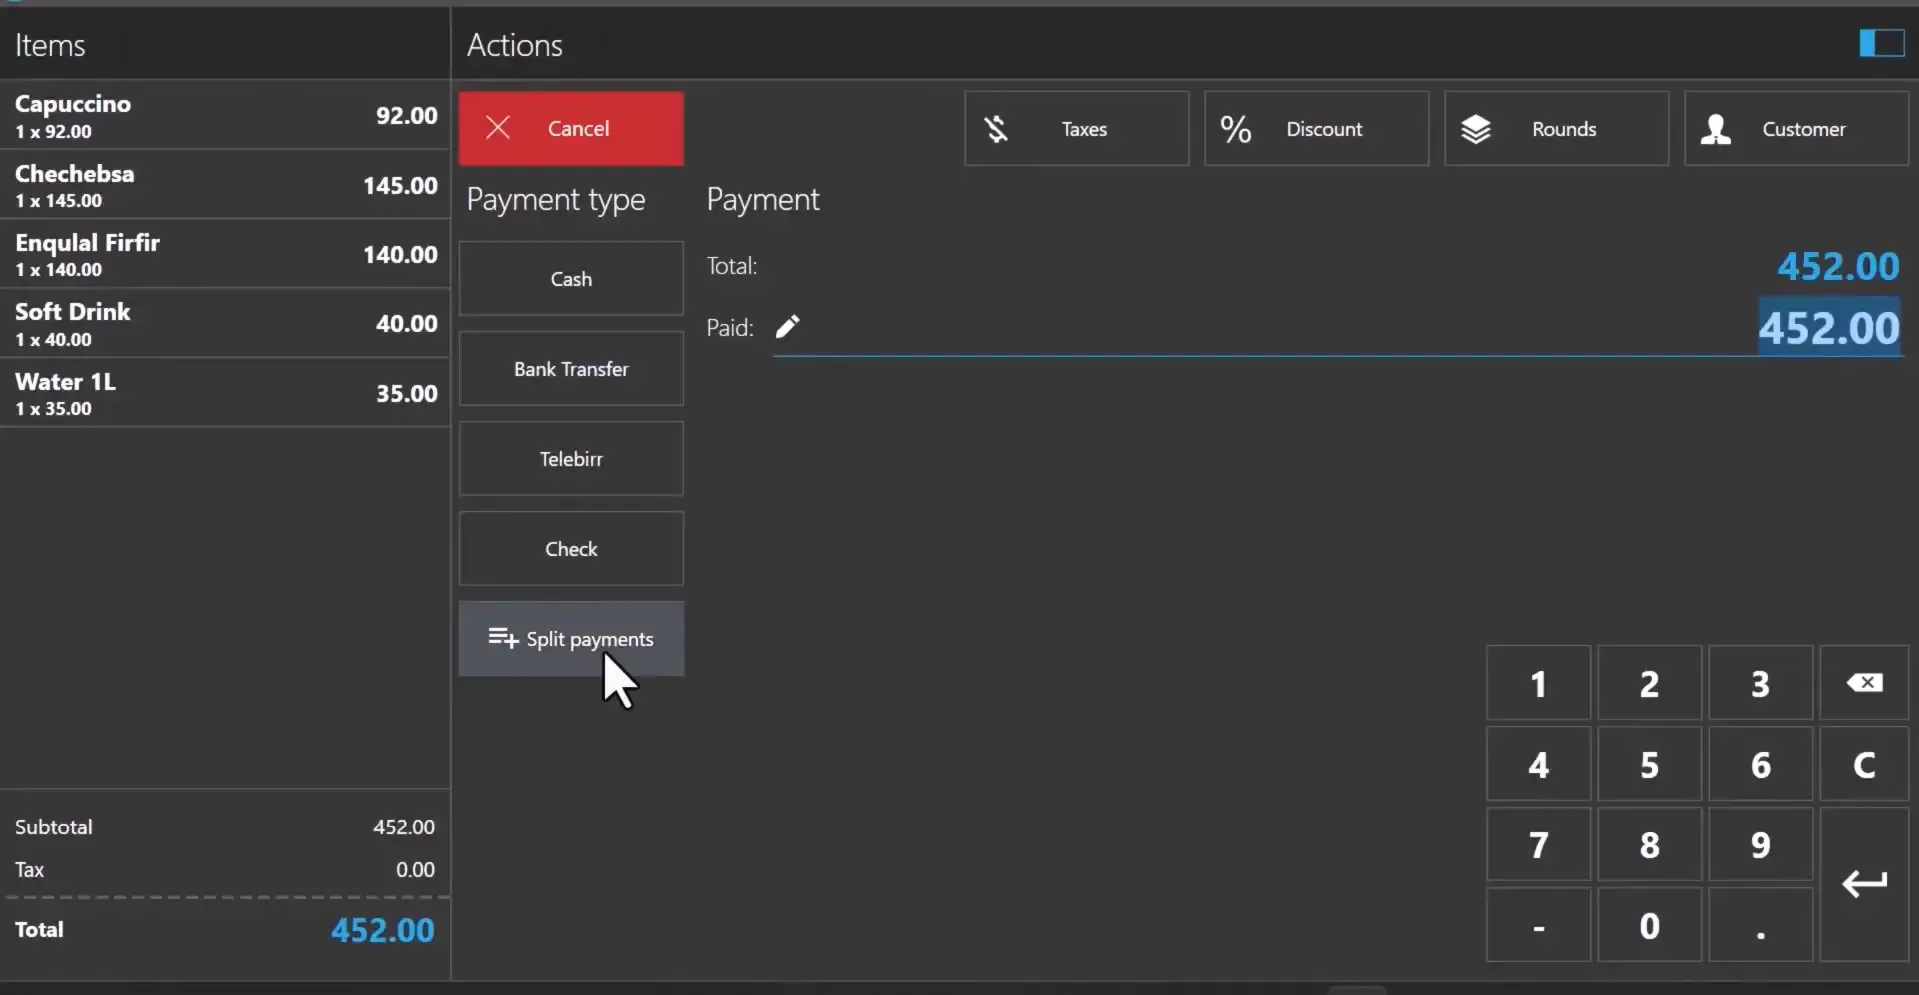Tap numpad key 8
The height and width of the screenshot is (995, 1919).
(x=1649, y=844)
